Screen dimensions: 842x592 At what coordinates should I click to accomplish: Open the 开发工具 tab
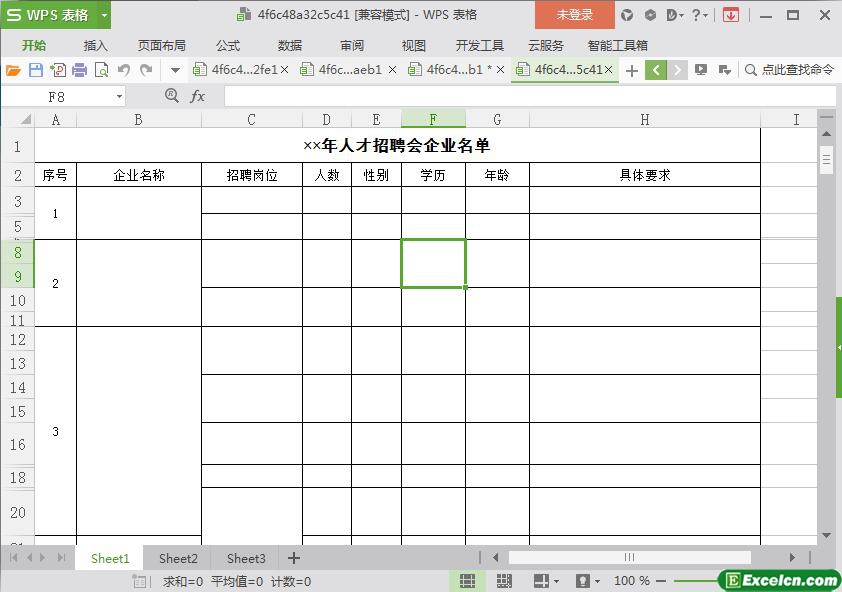tap(480, 46)
